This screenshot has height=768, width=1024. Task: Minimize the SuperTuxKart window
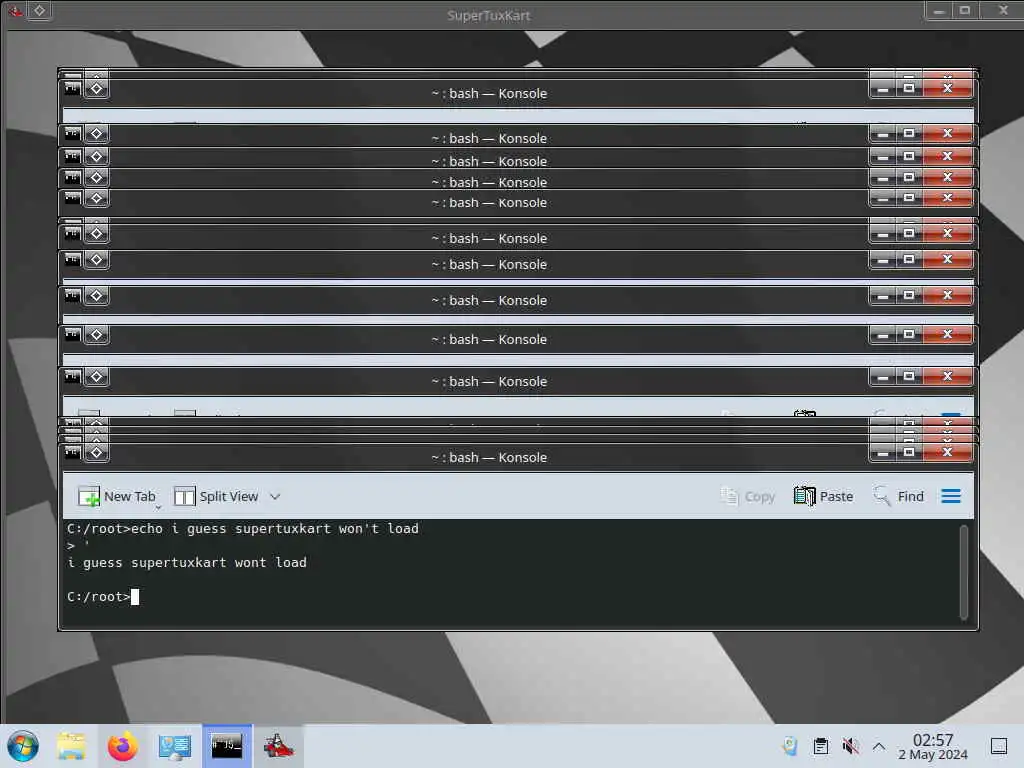(938, 10)
